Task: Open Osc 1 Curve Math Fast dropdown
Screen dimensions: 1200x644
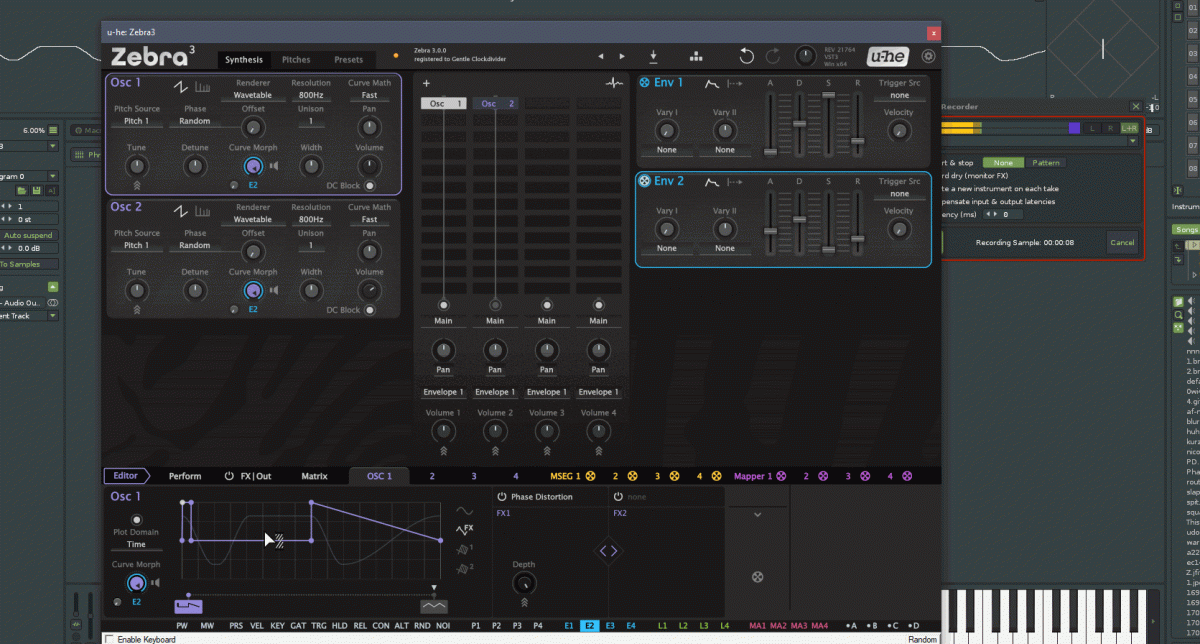Action: click(x=369, y=96)
